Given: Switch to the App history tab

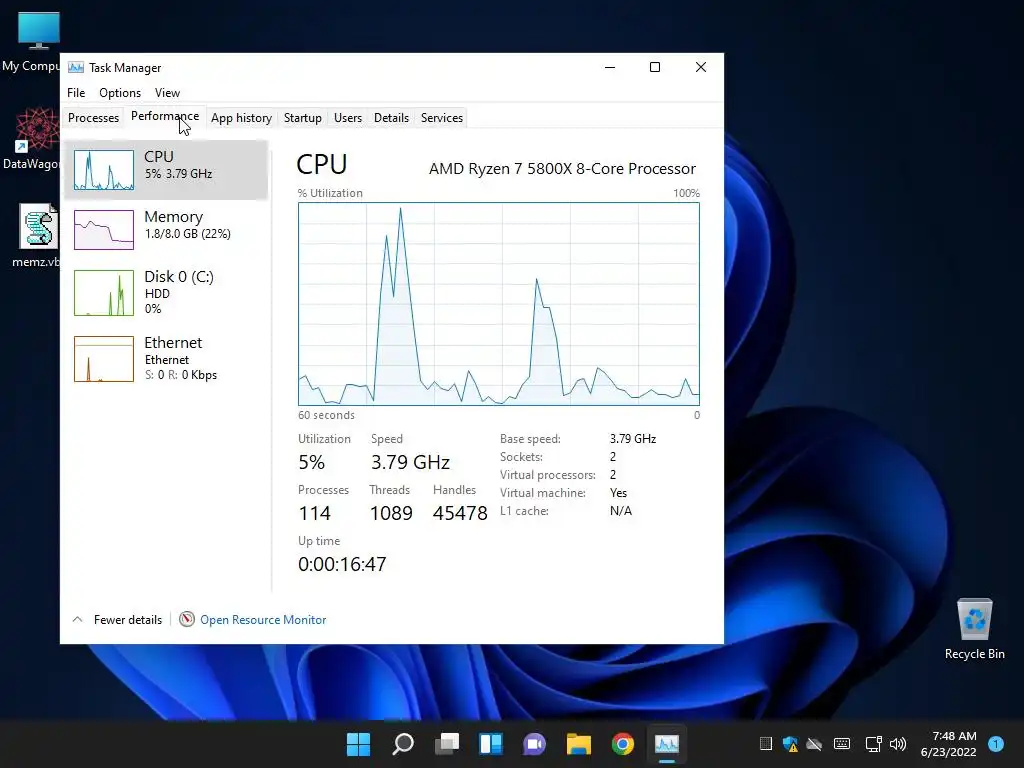Looking at the screenshot, I should [241, 118].
